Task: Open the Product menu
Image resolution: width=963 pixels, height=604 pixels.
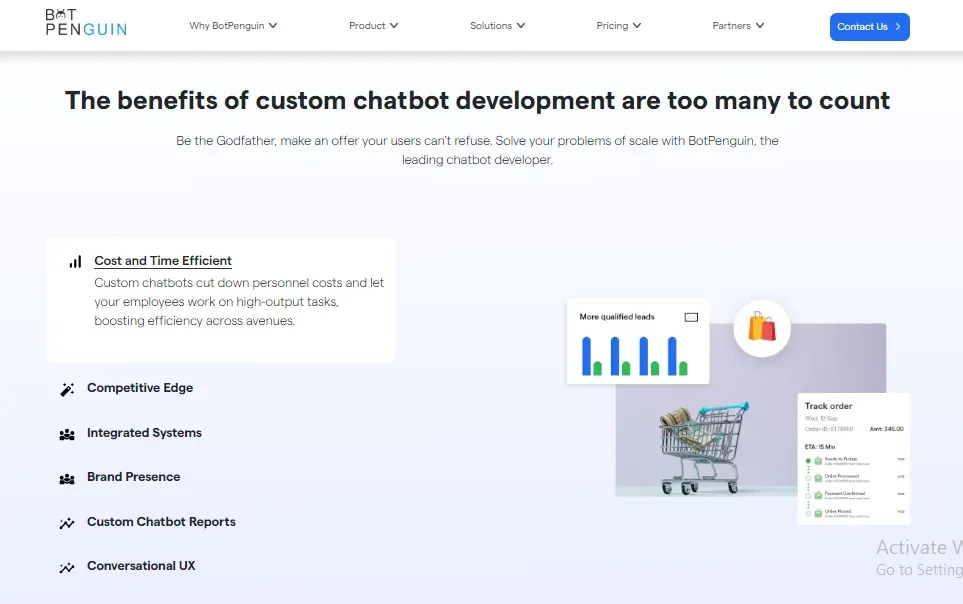Action: point(373,26)
